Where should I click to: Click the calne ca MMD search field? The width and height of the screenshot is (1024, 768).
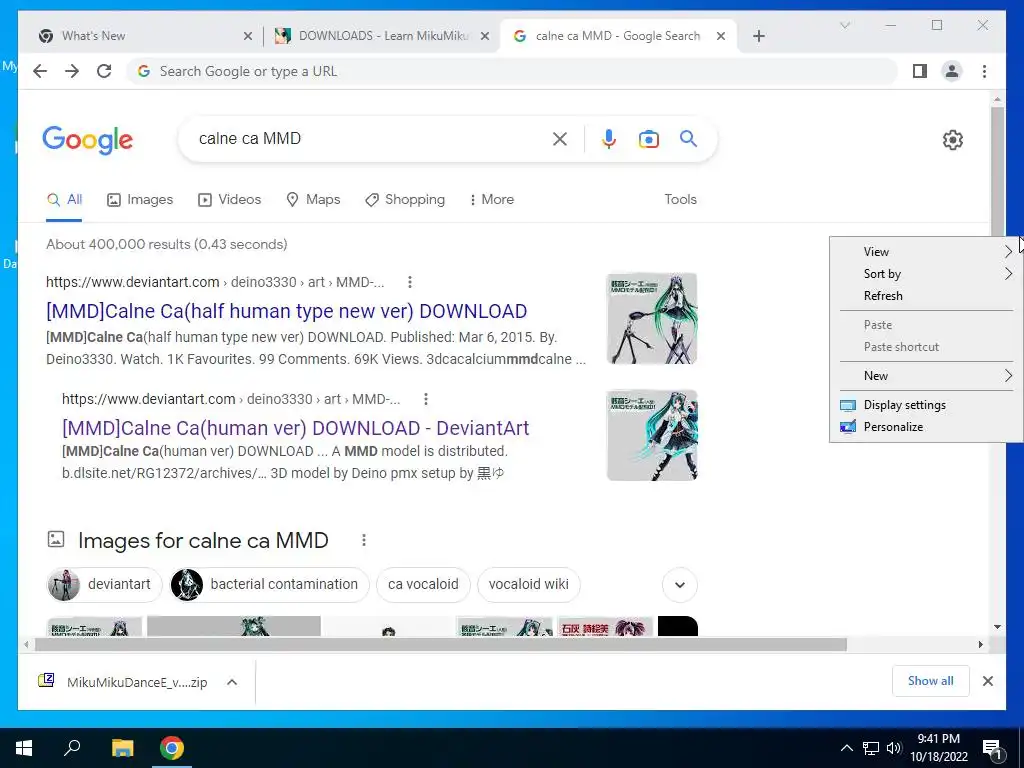(x=370, y=138)
